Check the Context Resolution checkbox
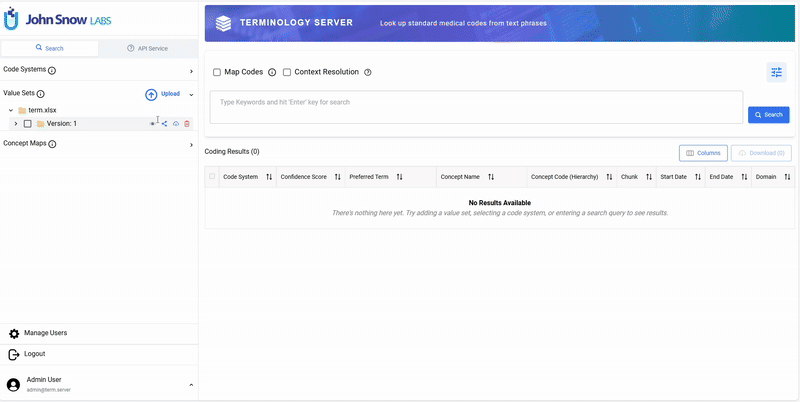The image size is (800, 402). [x=287, y=72]
